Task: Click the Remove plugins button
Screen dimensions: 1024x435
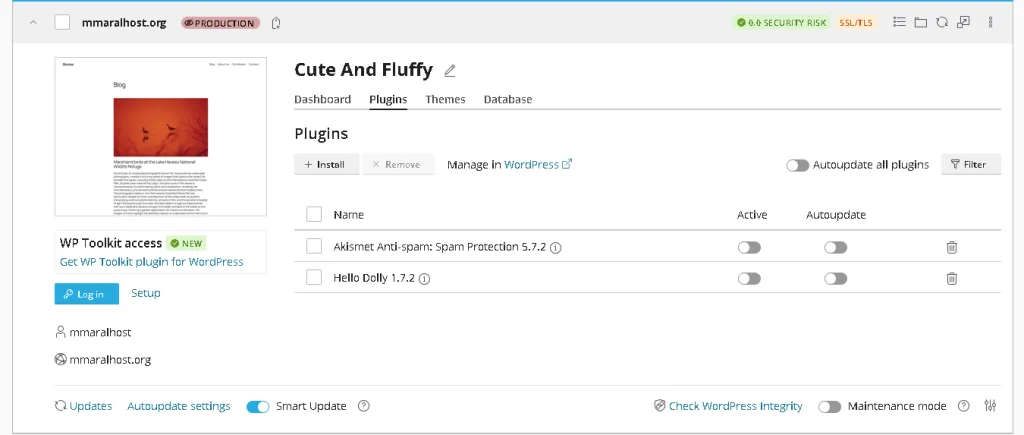Action: [398, 165]
